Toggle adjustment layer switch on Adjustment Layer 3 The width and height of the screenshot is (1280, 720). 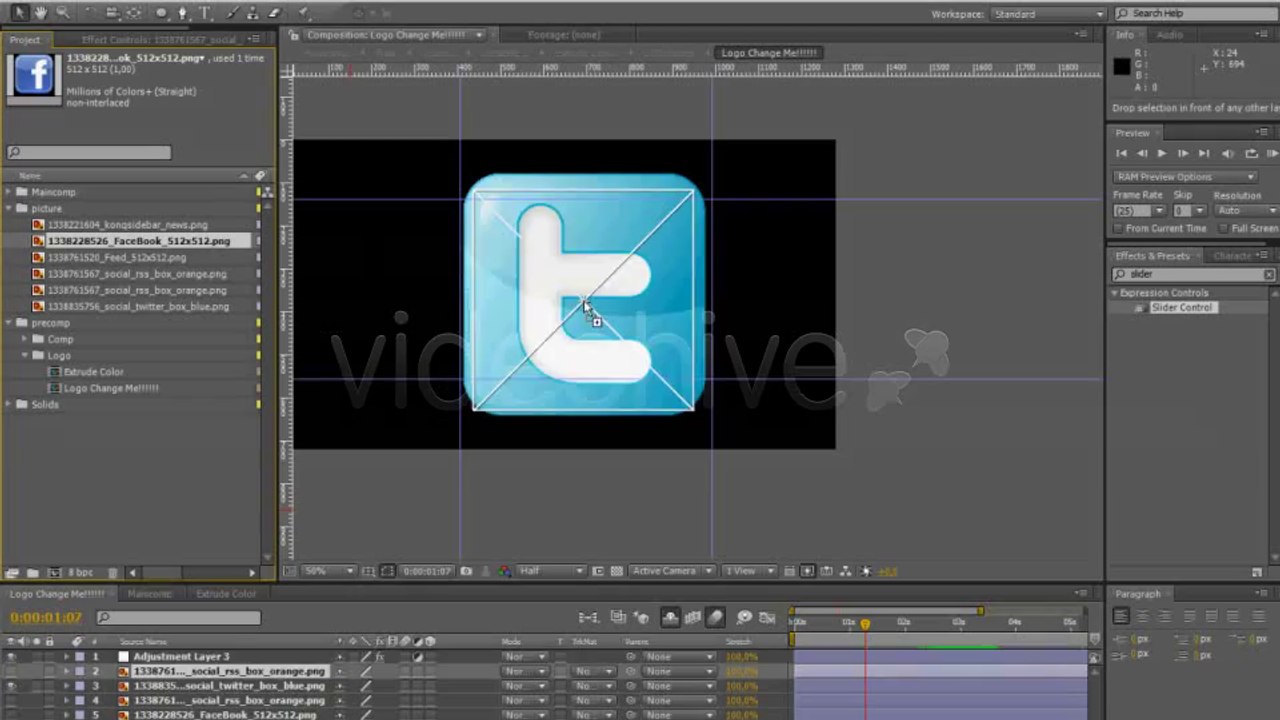(x=417, y=657)
